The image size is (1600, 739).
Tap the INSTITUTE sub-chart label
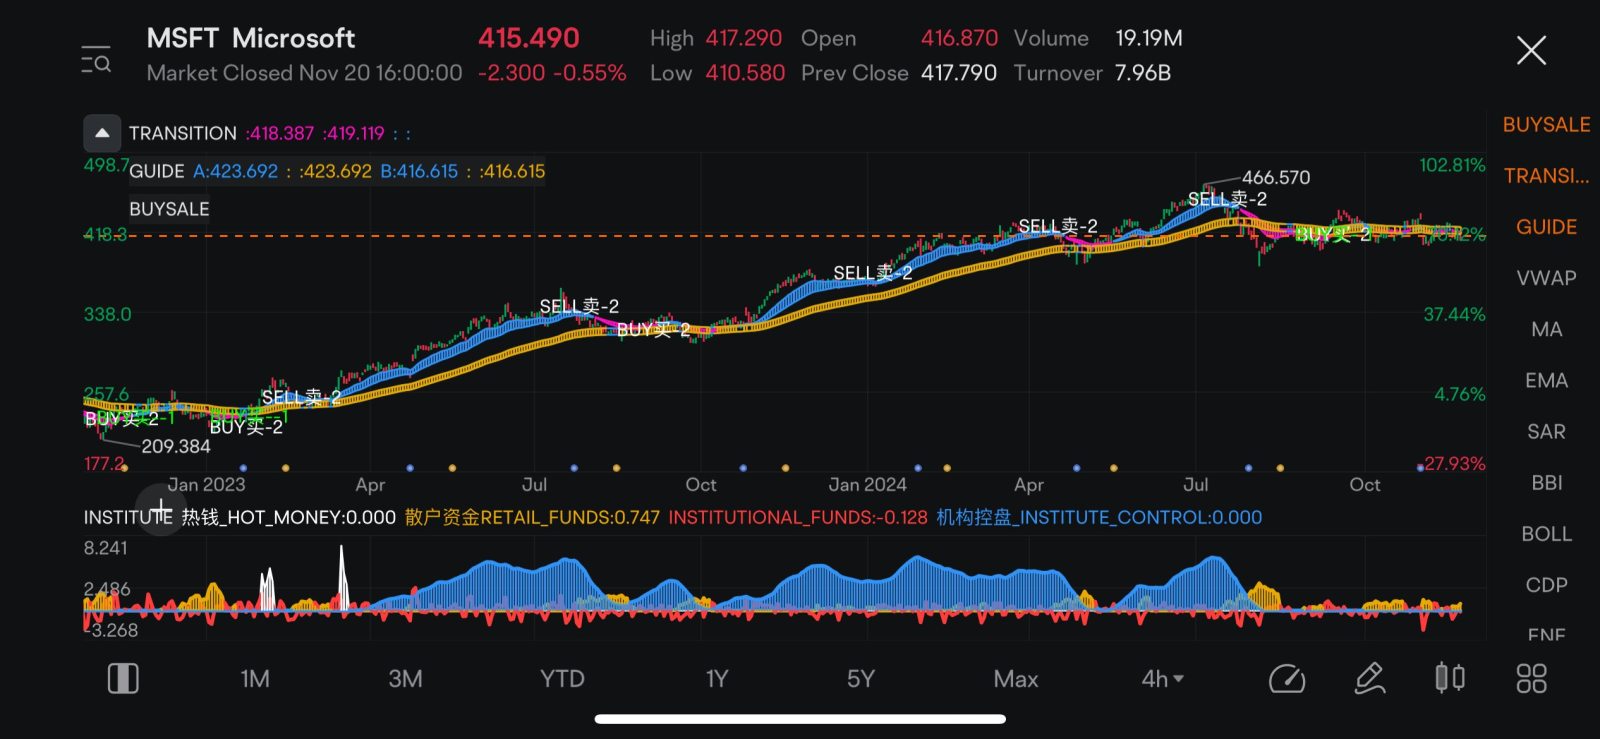tap(128, 517)
